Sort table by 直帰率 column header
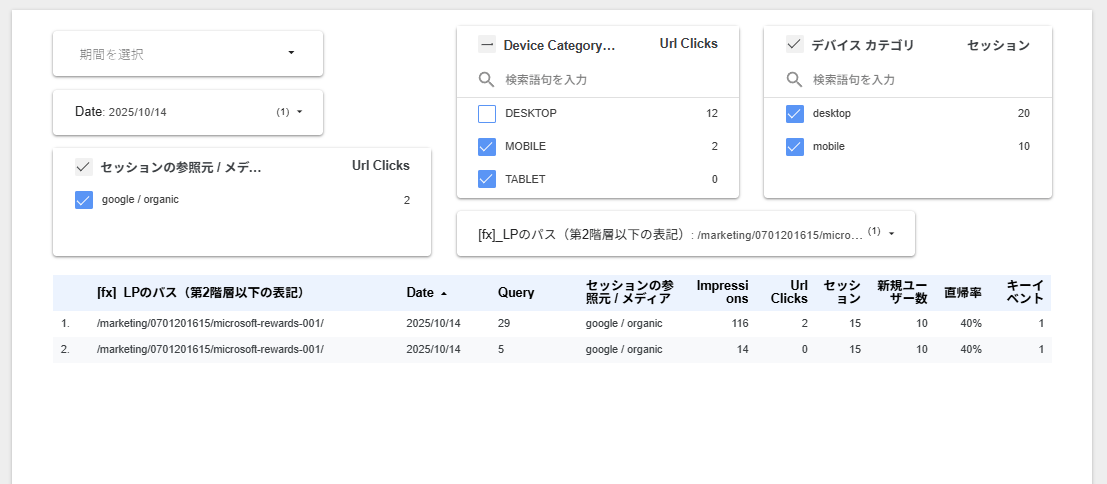The width and height of the screenshot is (1107, 484). click(962, 293)
